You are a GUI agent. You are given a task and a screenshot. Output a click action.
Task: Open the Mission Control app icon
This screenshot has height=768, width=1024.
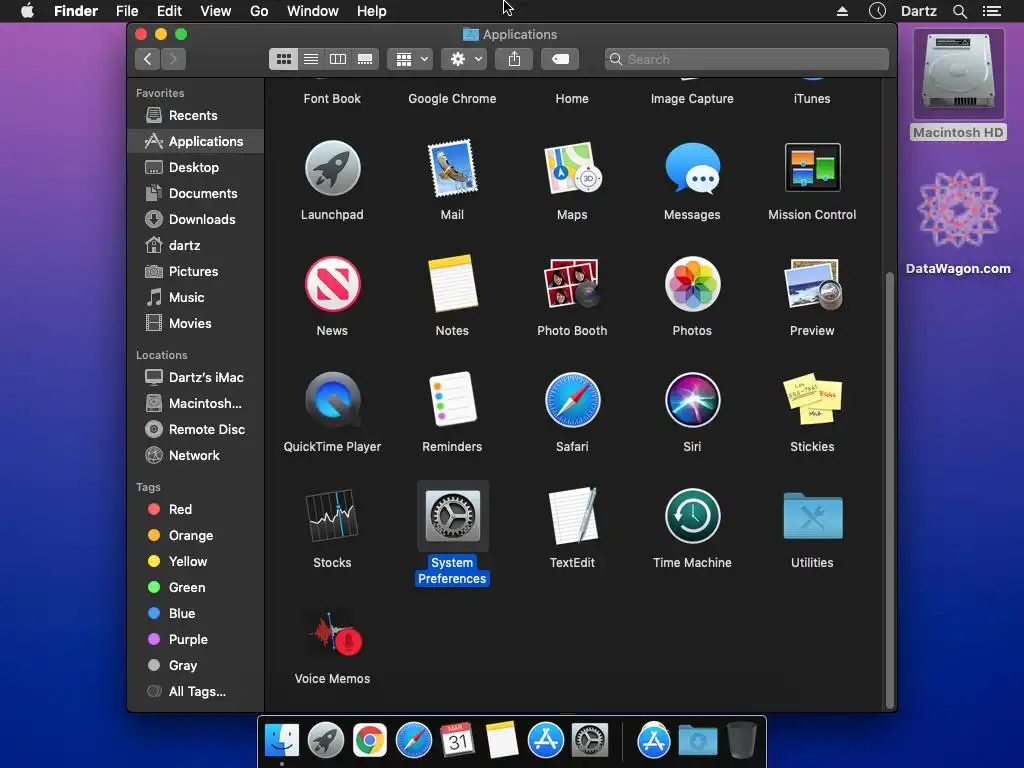point(812,167)
